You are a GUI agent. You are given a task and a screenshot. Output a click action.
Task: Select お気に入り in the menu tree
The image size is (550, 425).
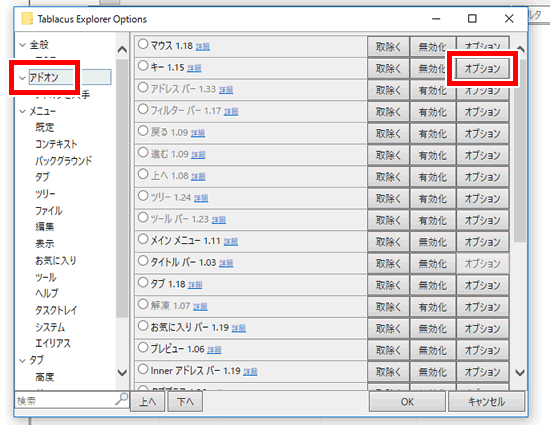click(56, 261)
